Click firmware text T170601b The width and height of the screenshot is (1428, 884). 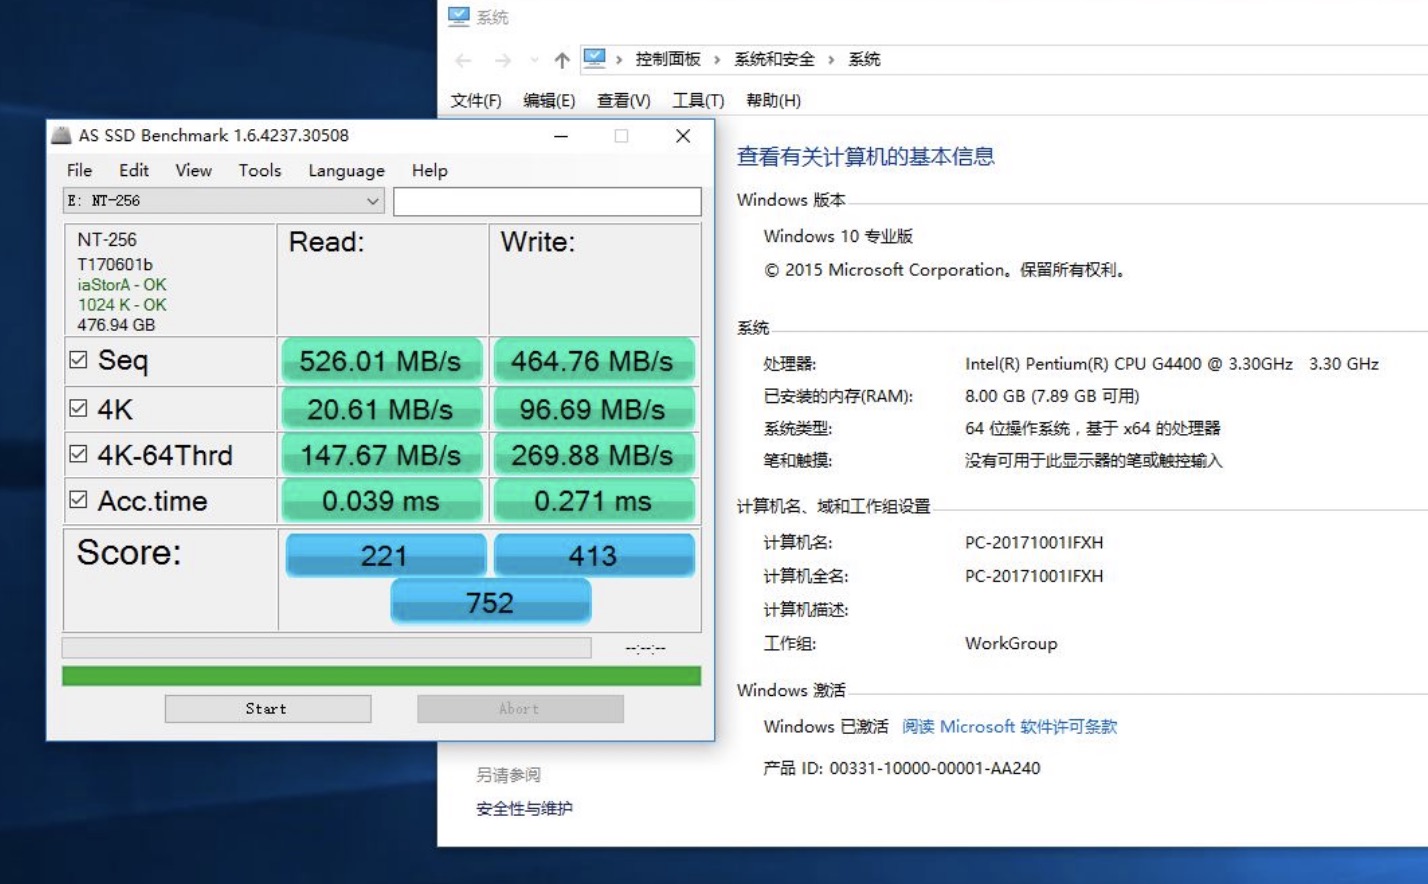point(115,264)
